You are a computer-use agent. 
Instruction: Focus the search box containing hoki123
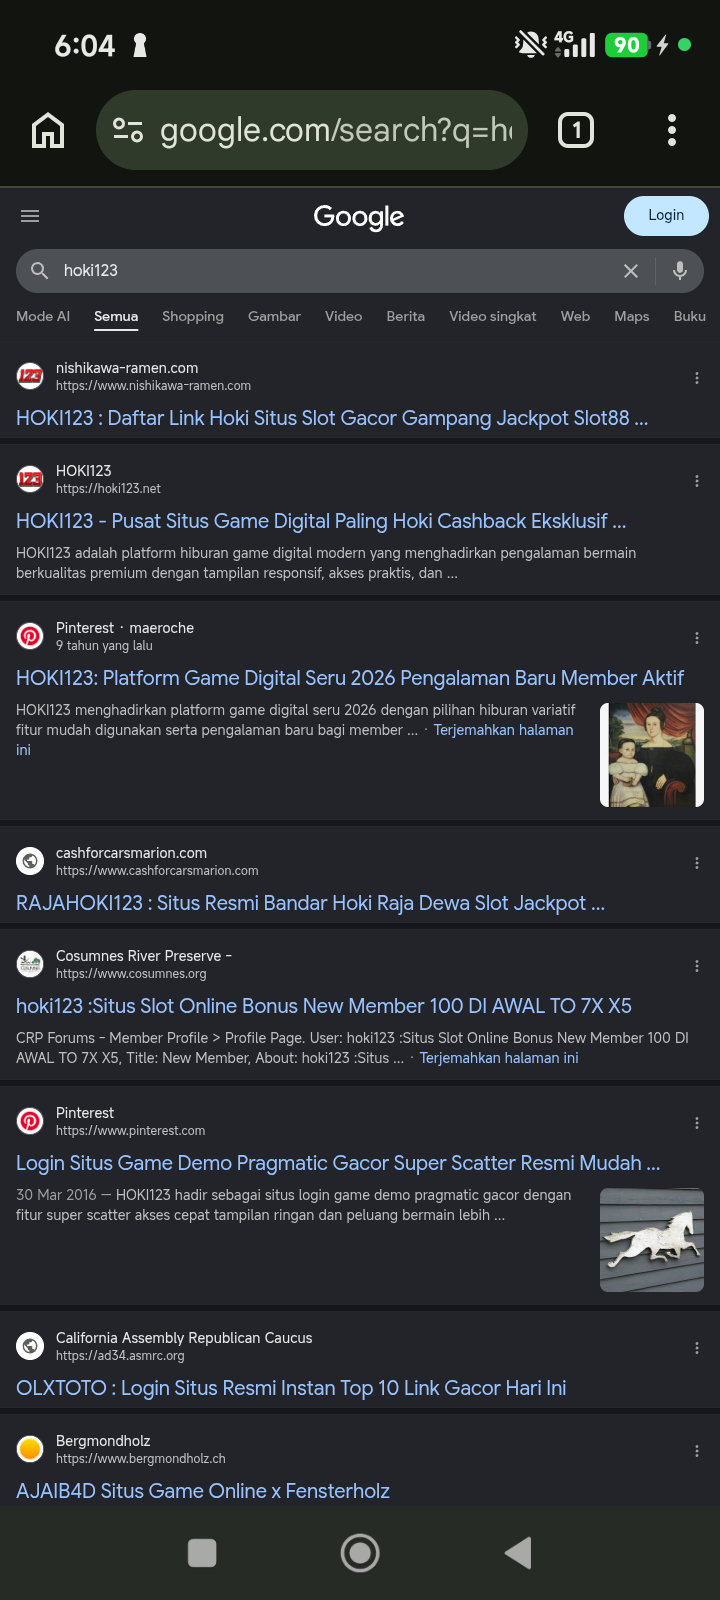[x=330, y=271]
